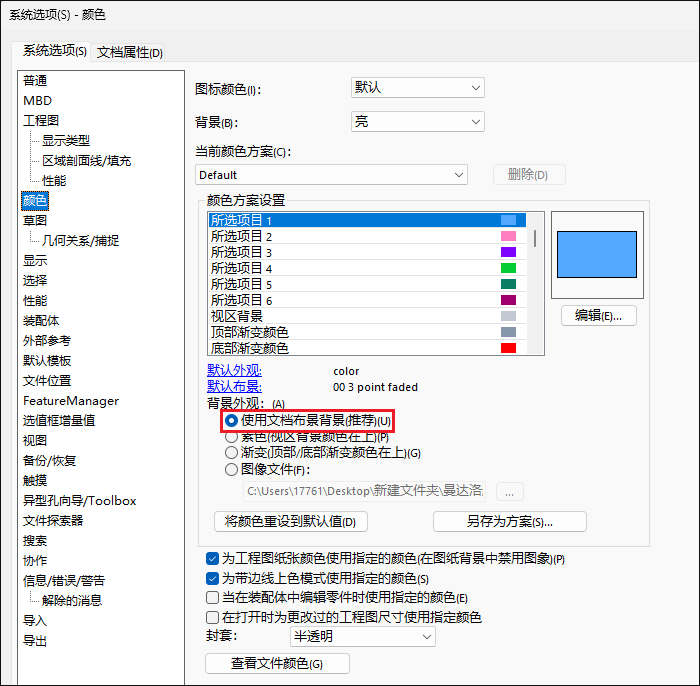The image size is (700, 686).
Task: Uncheck 为工程图纸张颜色使用指定的颜色 checkbox
Action: click(x=212, y=558)
